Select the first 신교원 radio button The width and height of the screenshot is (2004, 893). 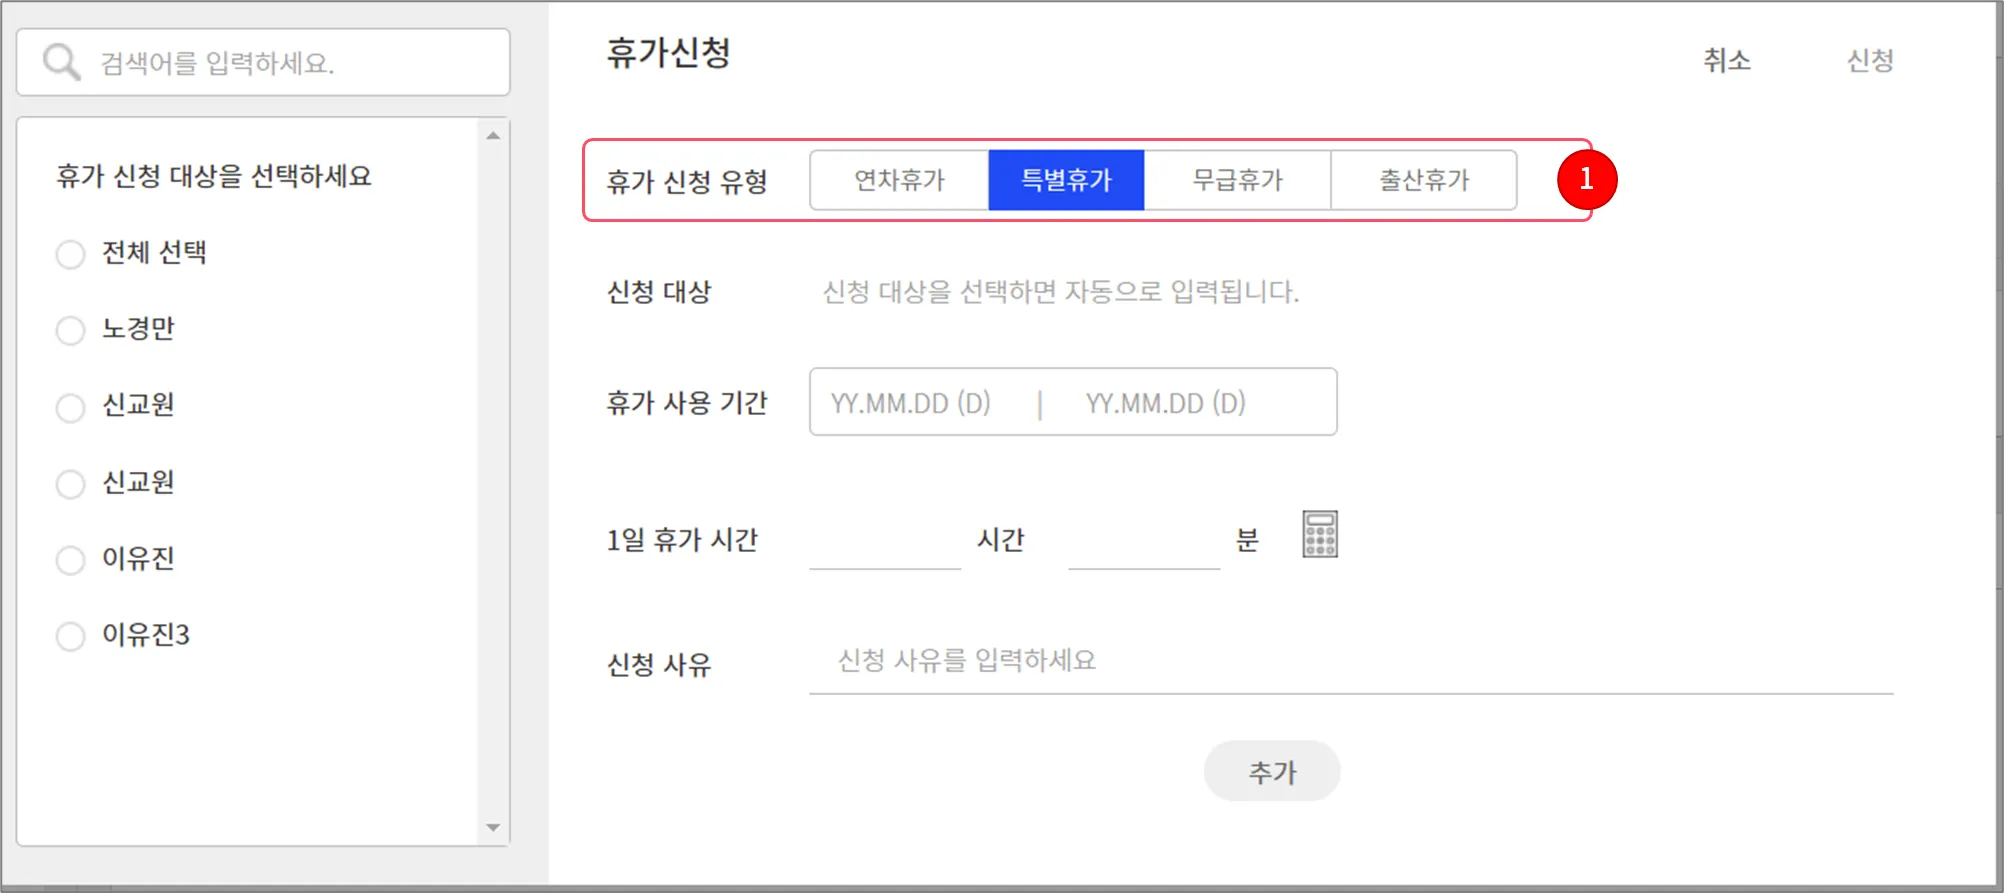[70, 407]
